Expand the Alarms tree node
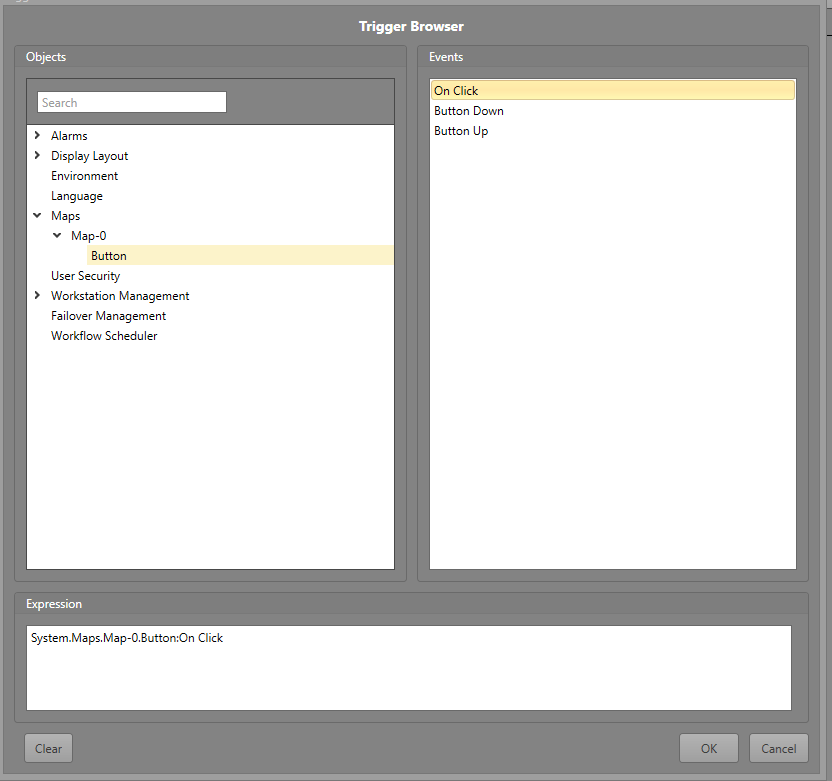 38,136
